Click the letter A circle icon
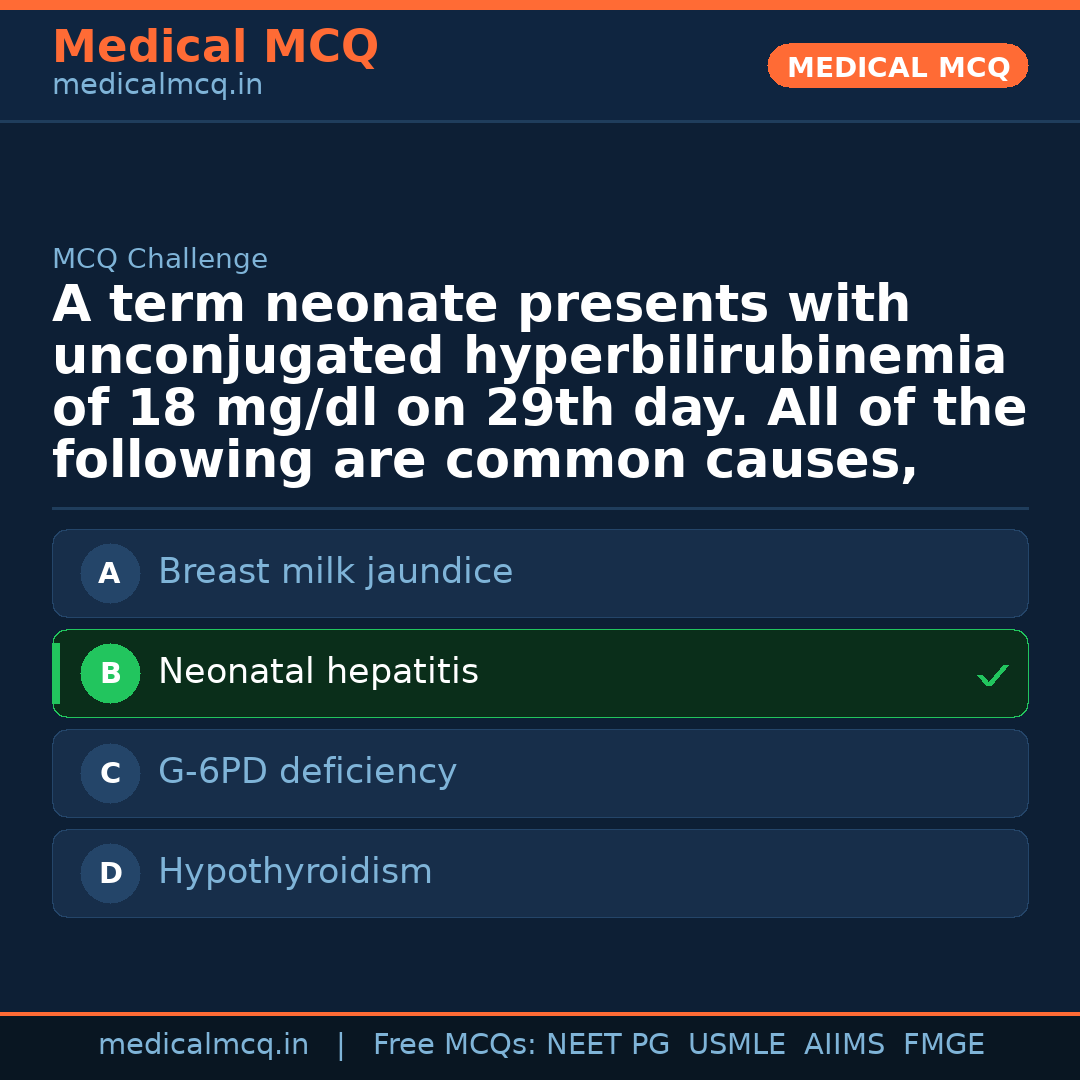Screen dimensions: 1080x1080 click(x=110, y=573)
